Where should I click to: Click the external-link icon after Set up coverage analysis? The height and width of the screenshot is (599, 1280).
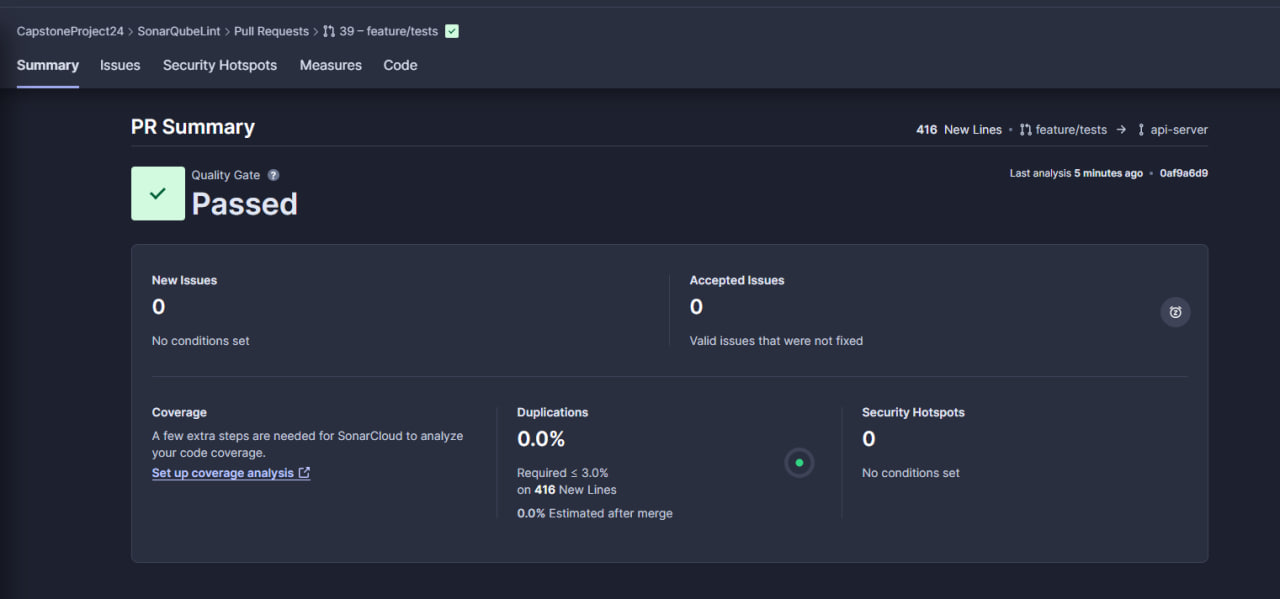[304, 473]
